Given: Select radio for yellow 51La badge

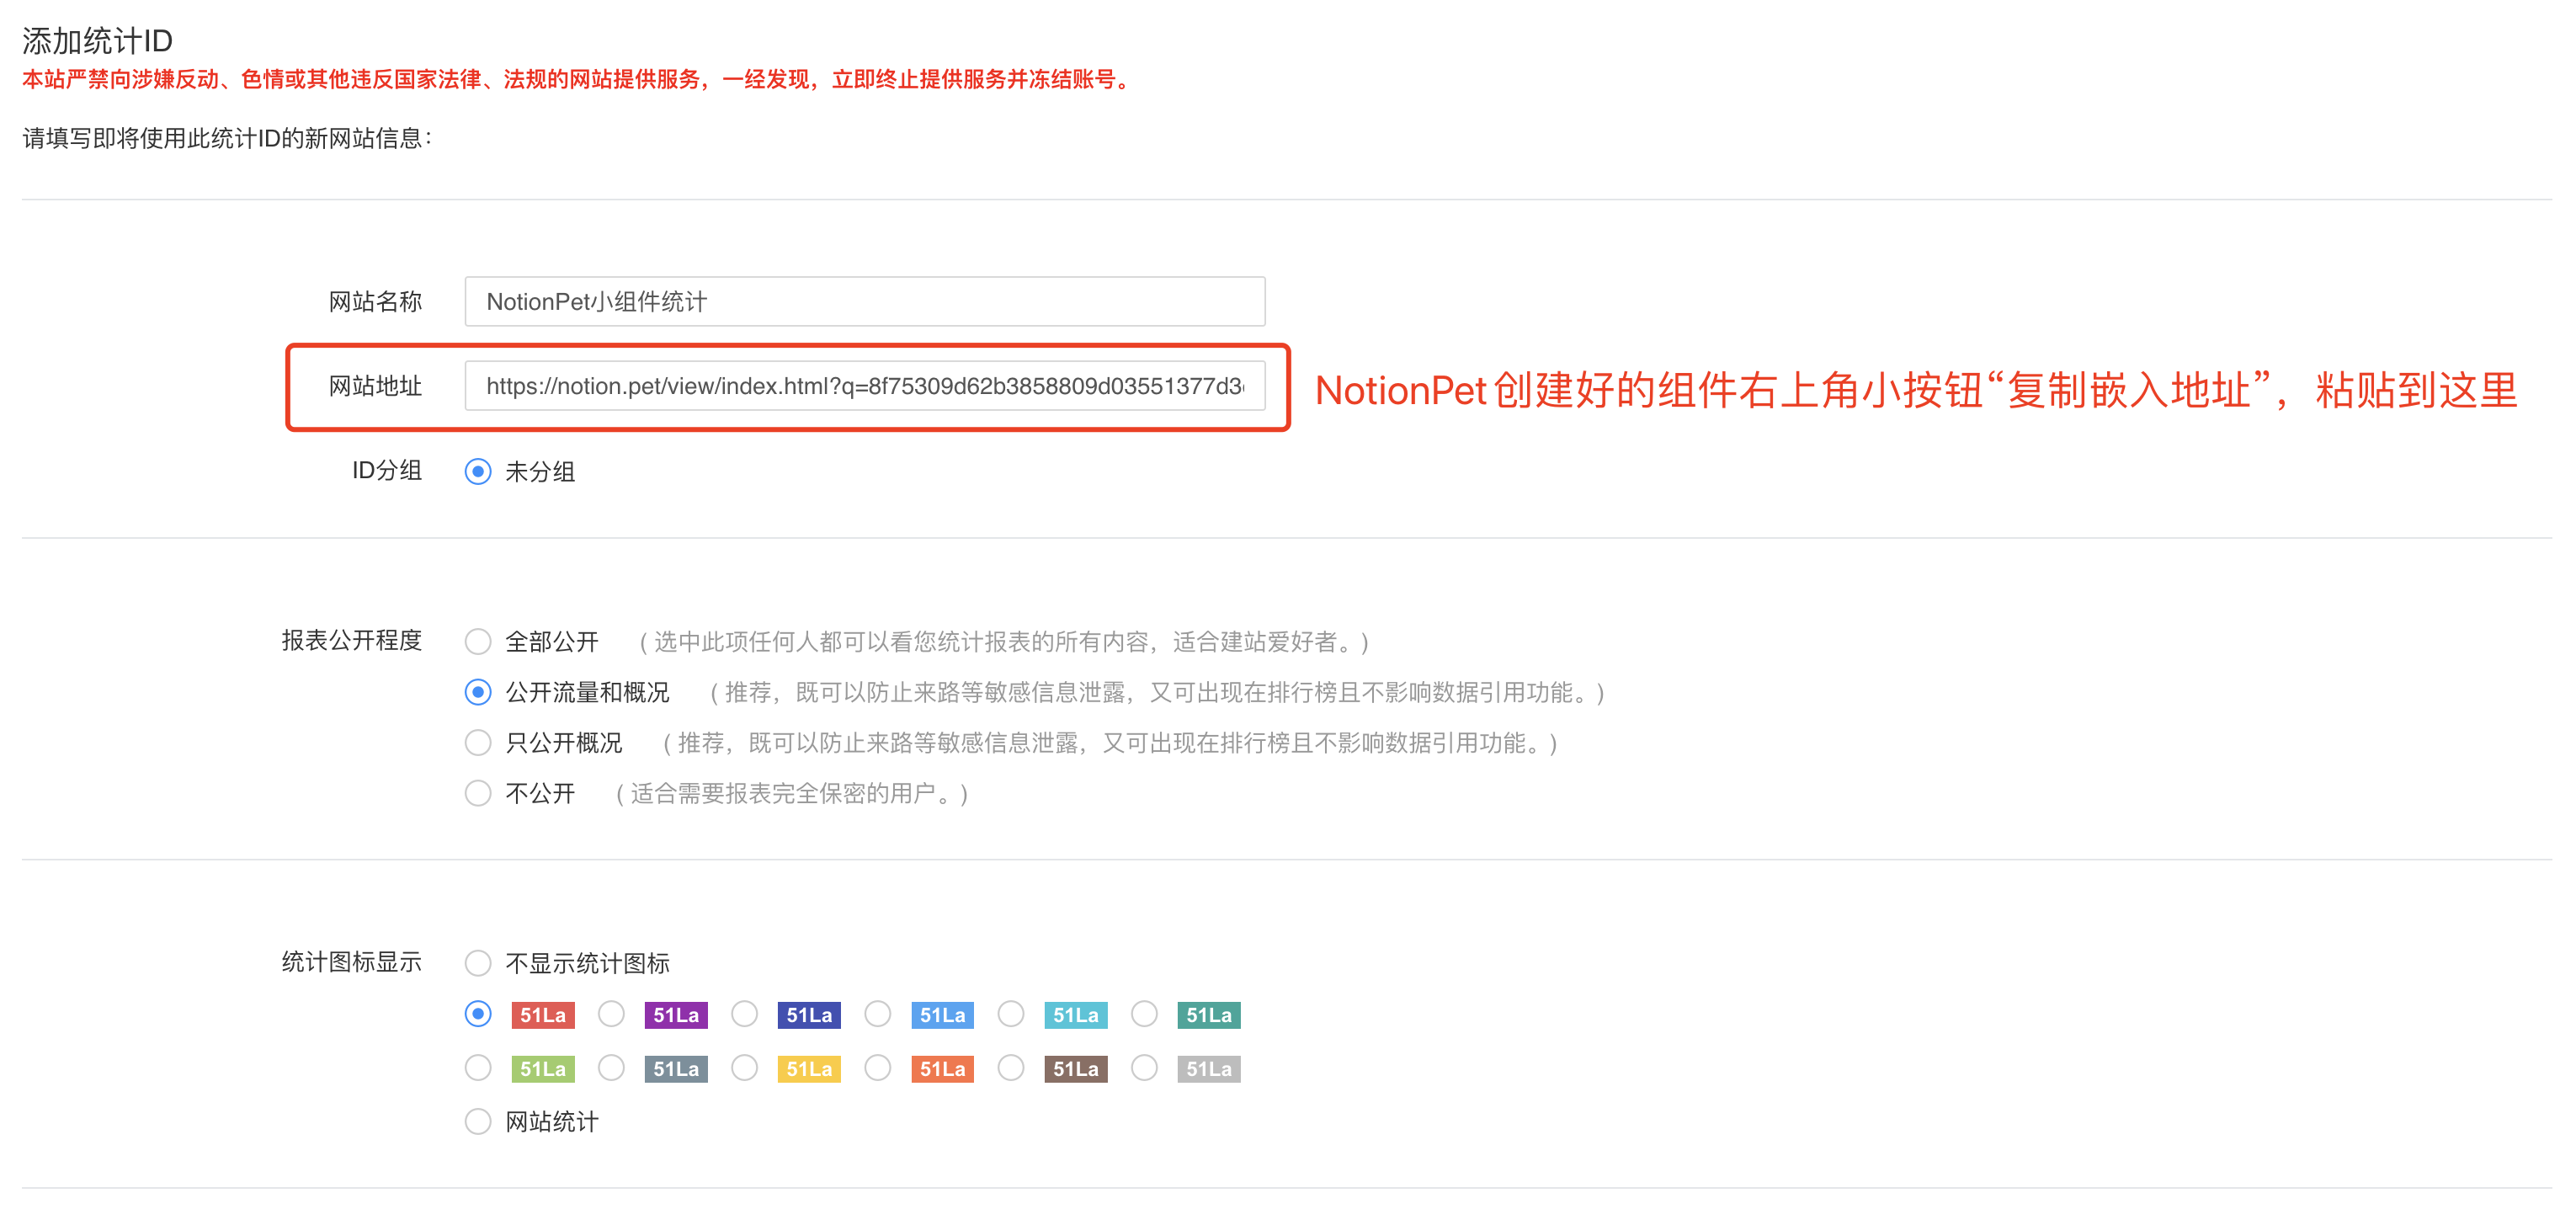Looking at the screenshot, I should (x=744, y=1068).
